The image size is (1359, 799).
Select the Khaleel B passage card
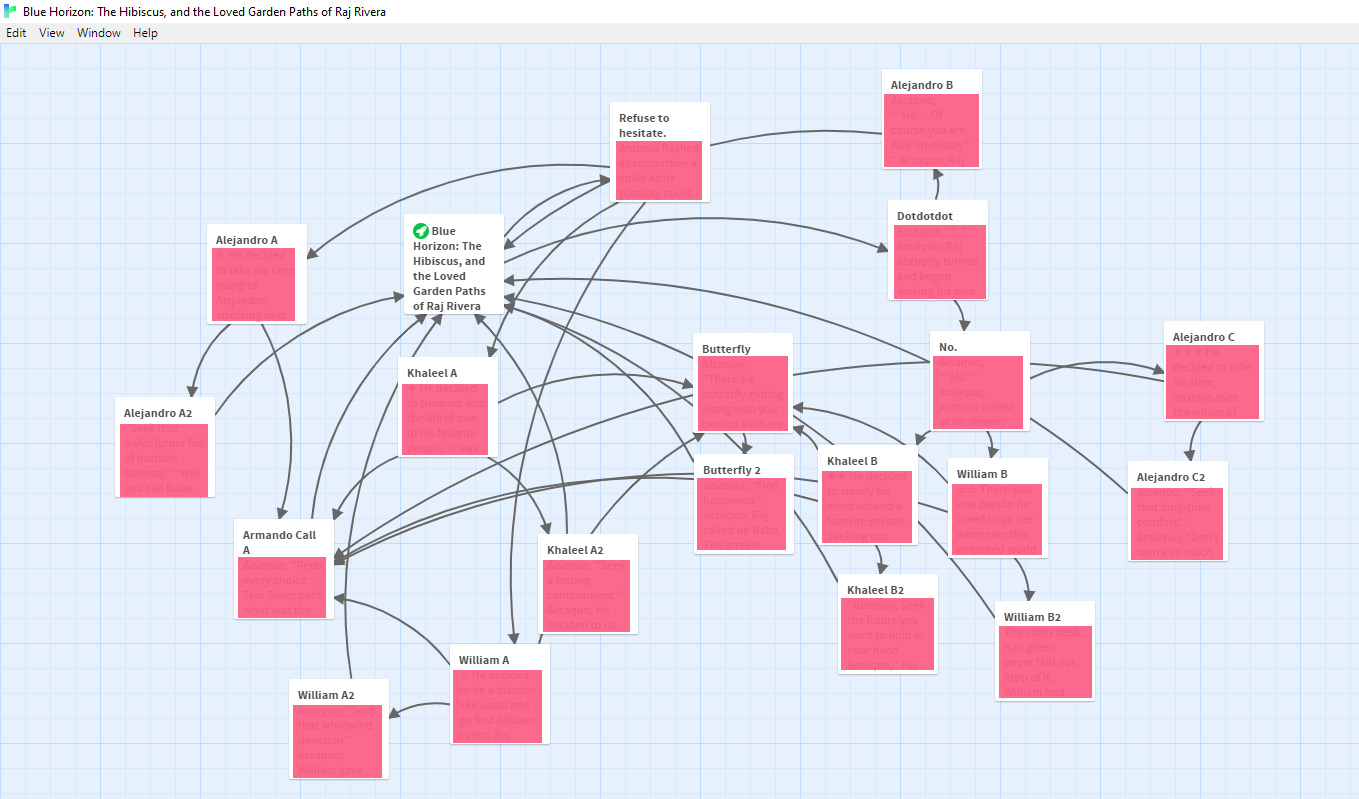[868, 495]
